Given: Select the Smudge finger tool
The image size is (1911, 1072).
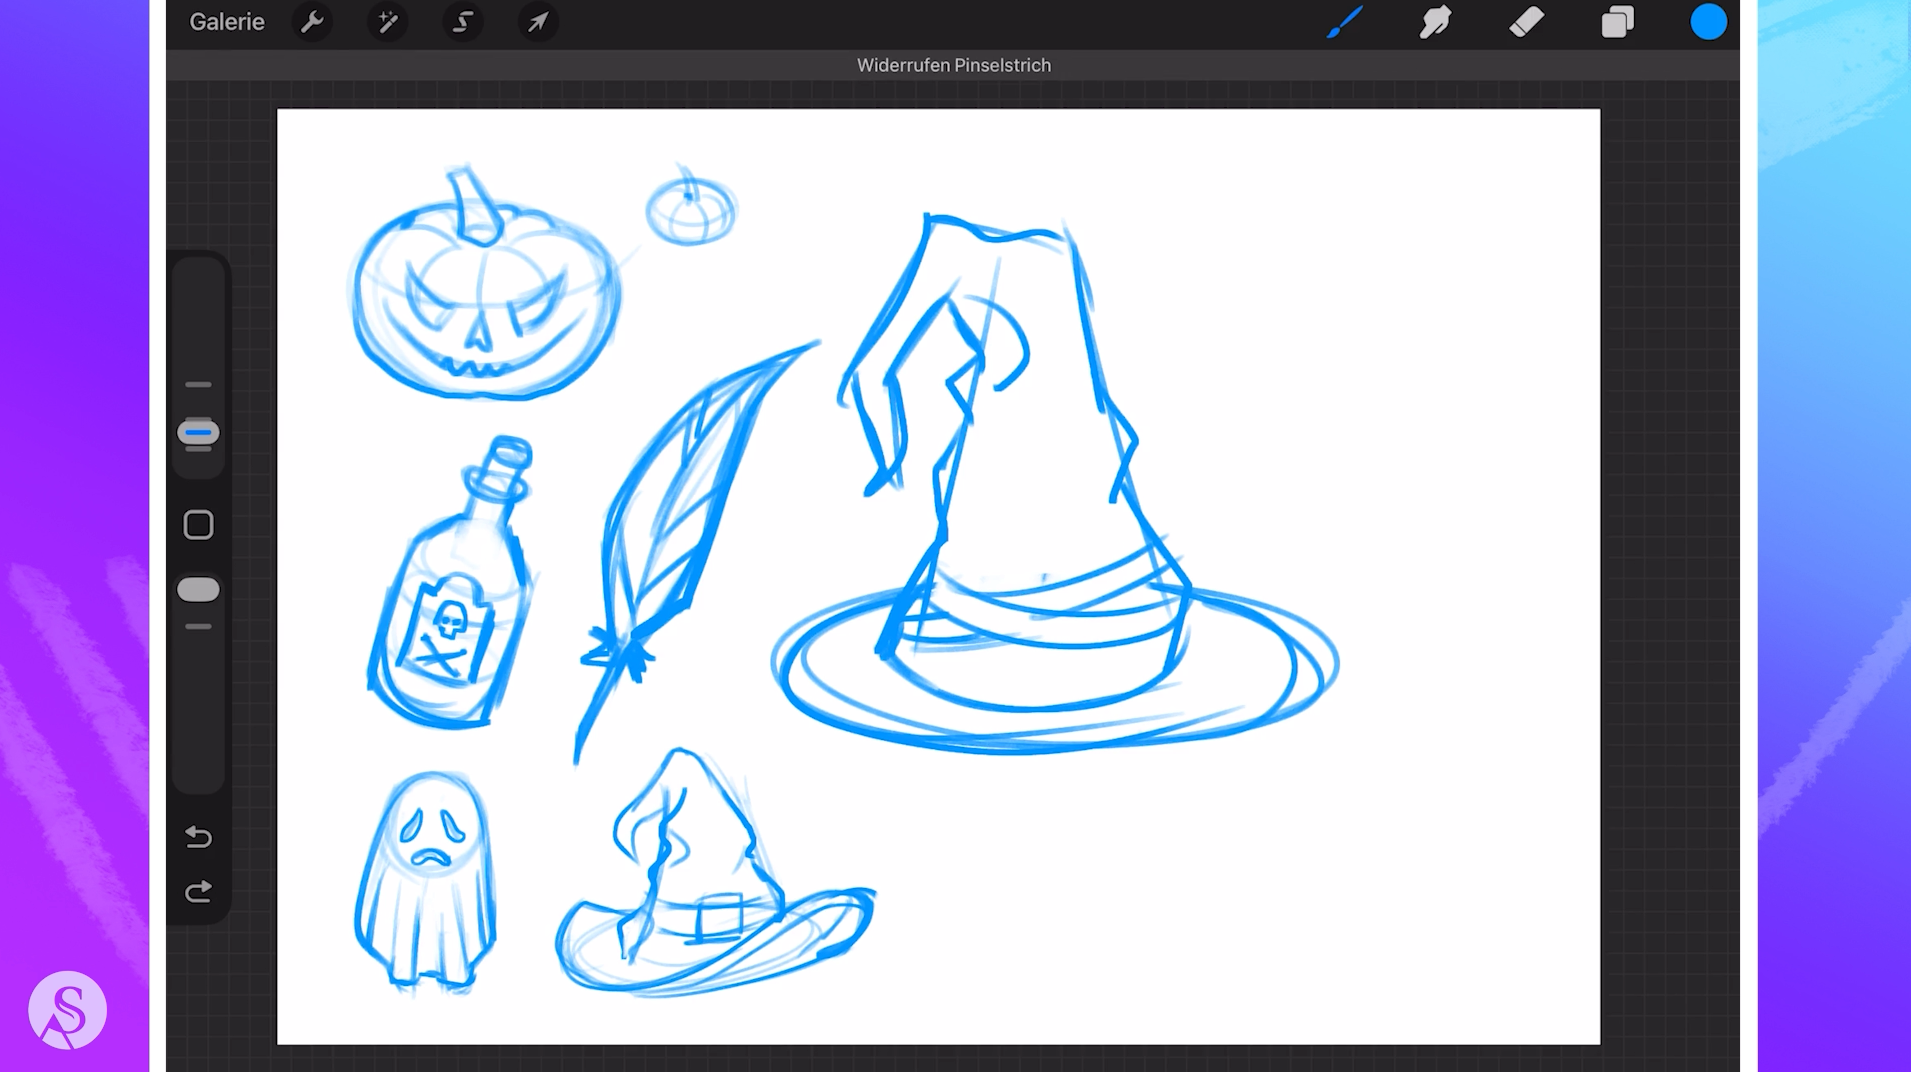Looking at the screenshot, I should pos(1435,22).
